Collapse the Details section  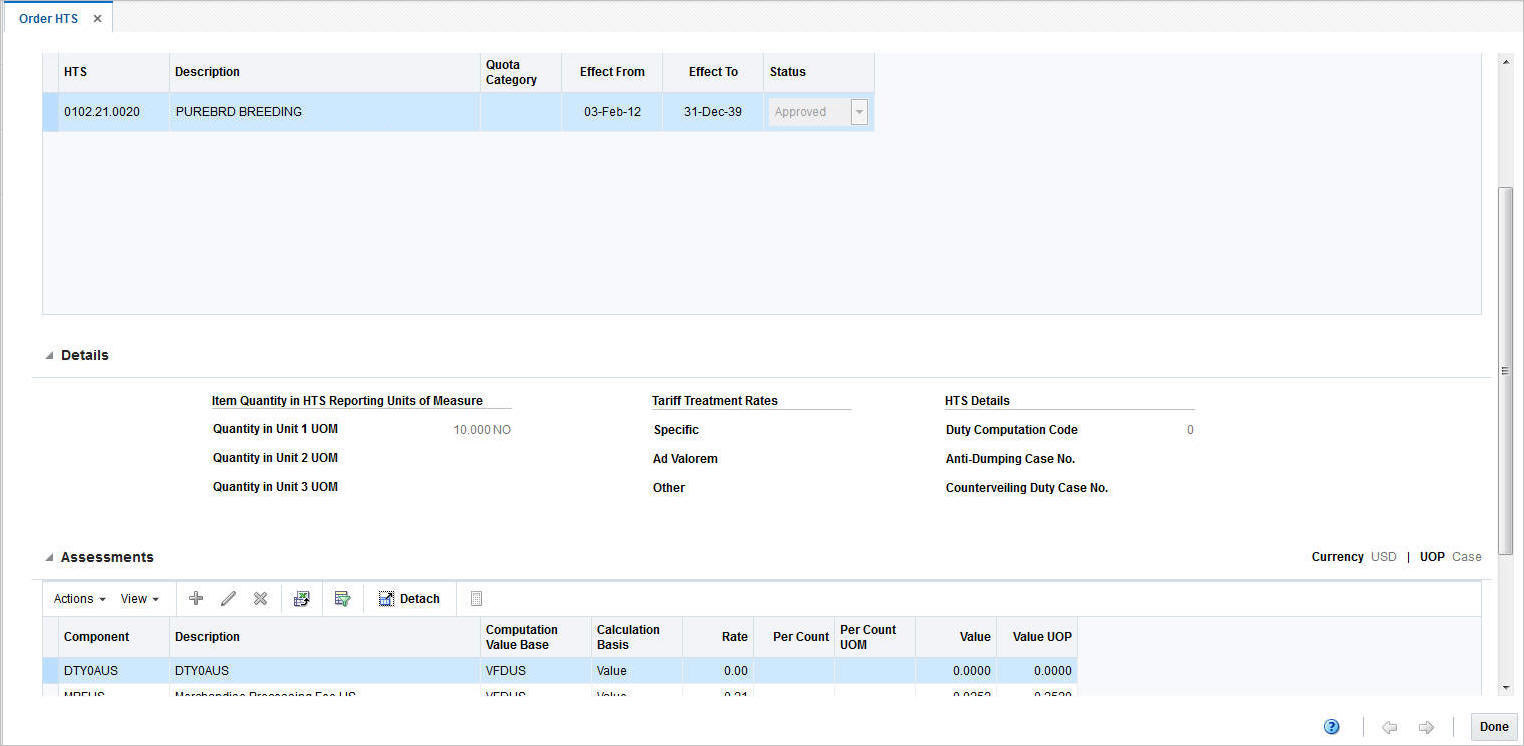click(x=47, y=354)
